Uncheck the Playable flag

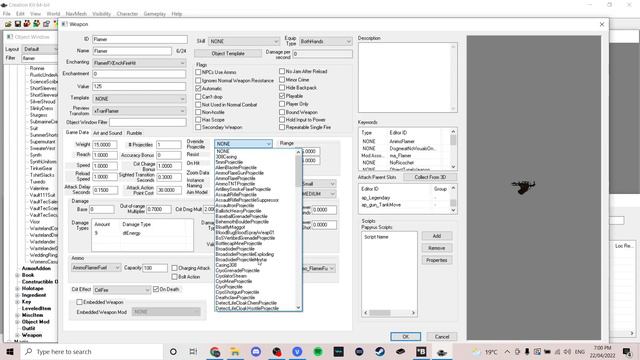point(282,96)
